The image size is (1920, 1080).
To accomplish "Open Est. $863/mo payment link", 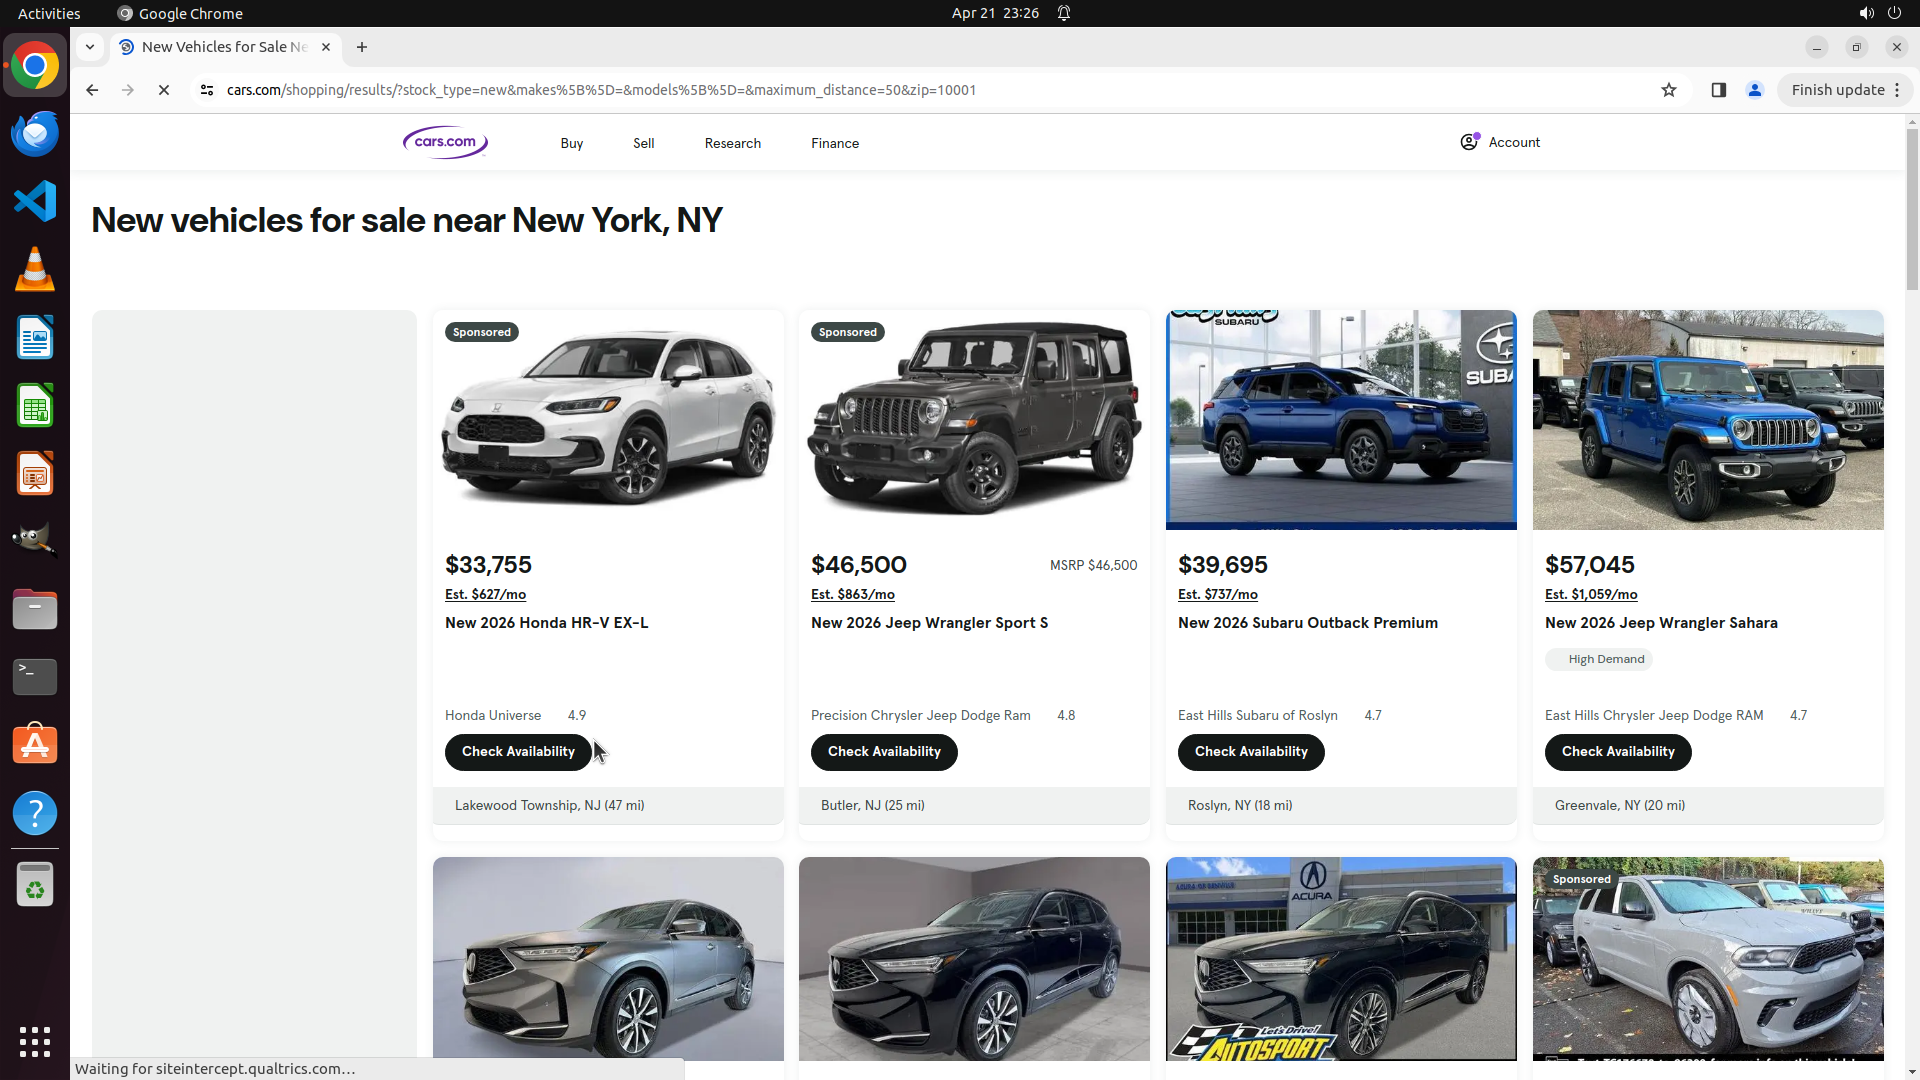I will tap(852, 594).
